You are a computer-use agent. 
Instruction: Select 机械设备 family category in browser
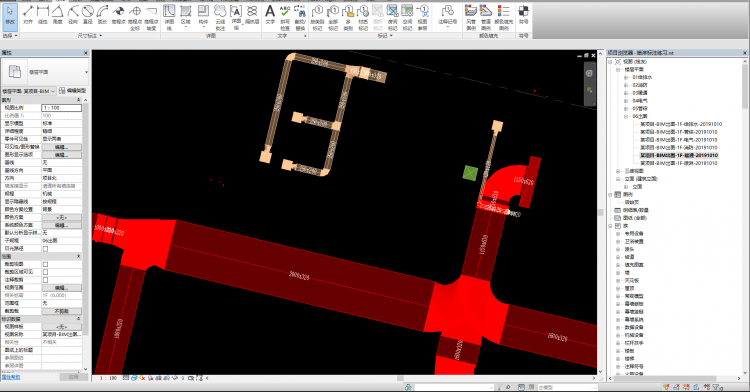point(634,335)
